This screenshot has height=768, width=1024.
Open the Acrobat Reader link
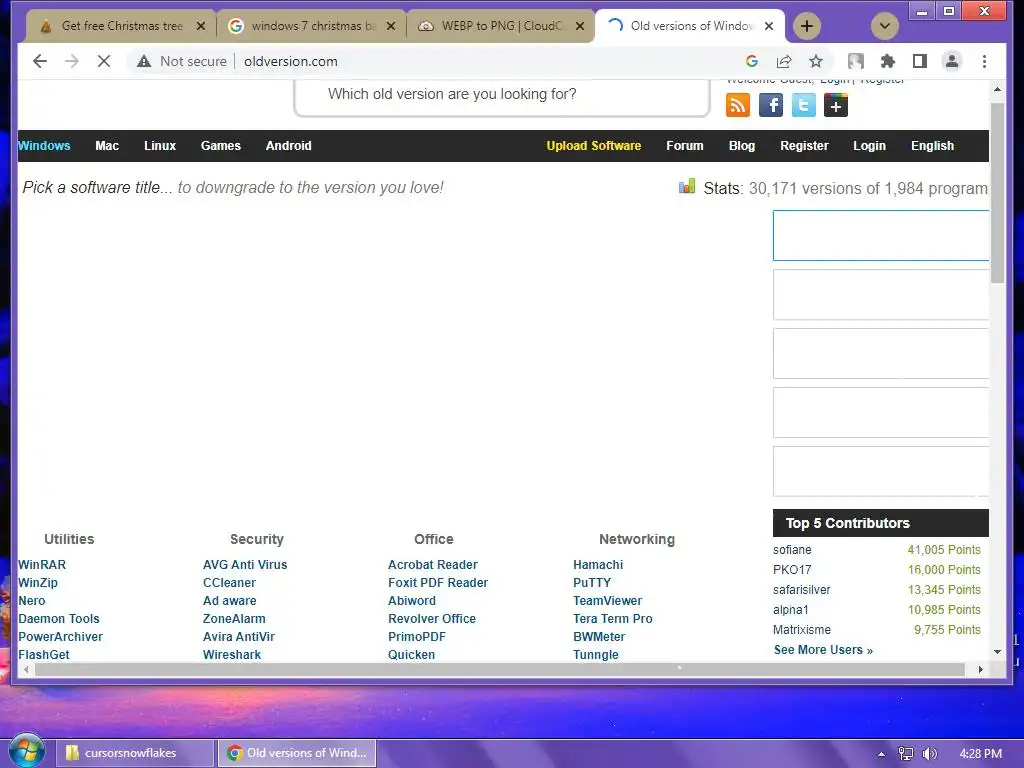432,564
